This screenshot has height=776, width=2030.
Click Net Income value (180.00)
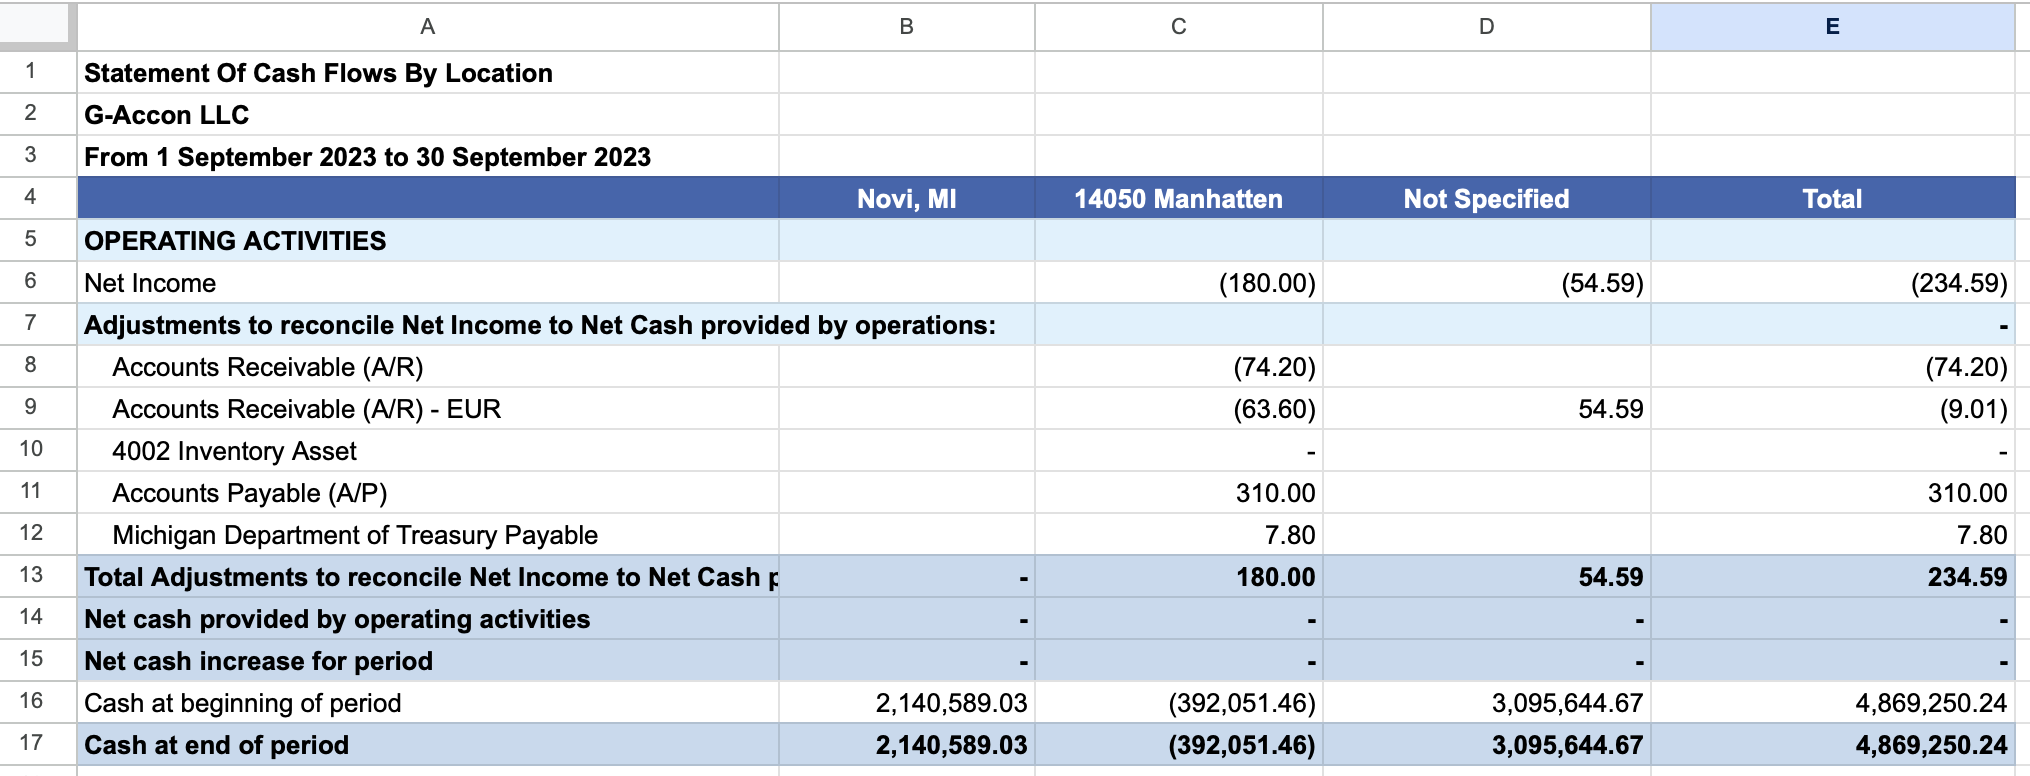click(x=1179, y=282)
